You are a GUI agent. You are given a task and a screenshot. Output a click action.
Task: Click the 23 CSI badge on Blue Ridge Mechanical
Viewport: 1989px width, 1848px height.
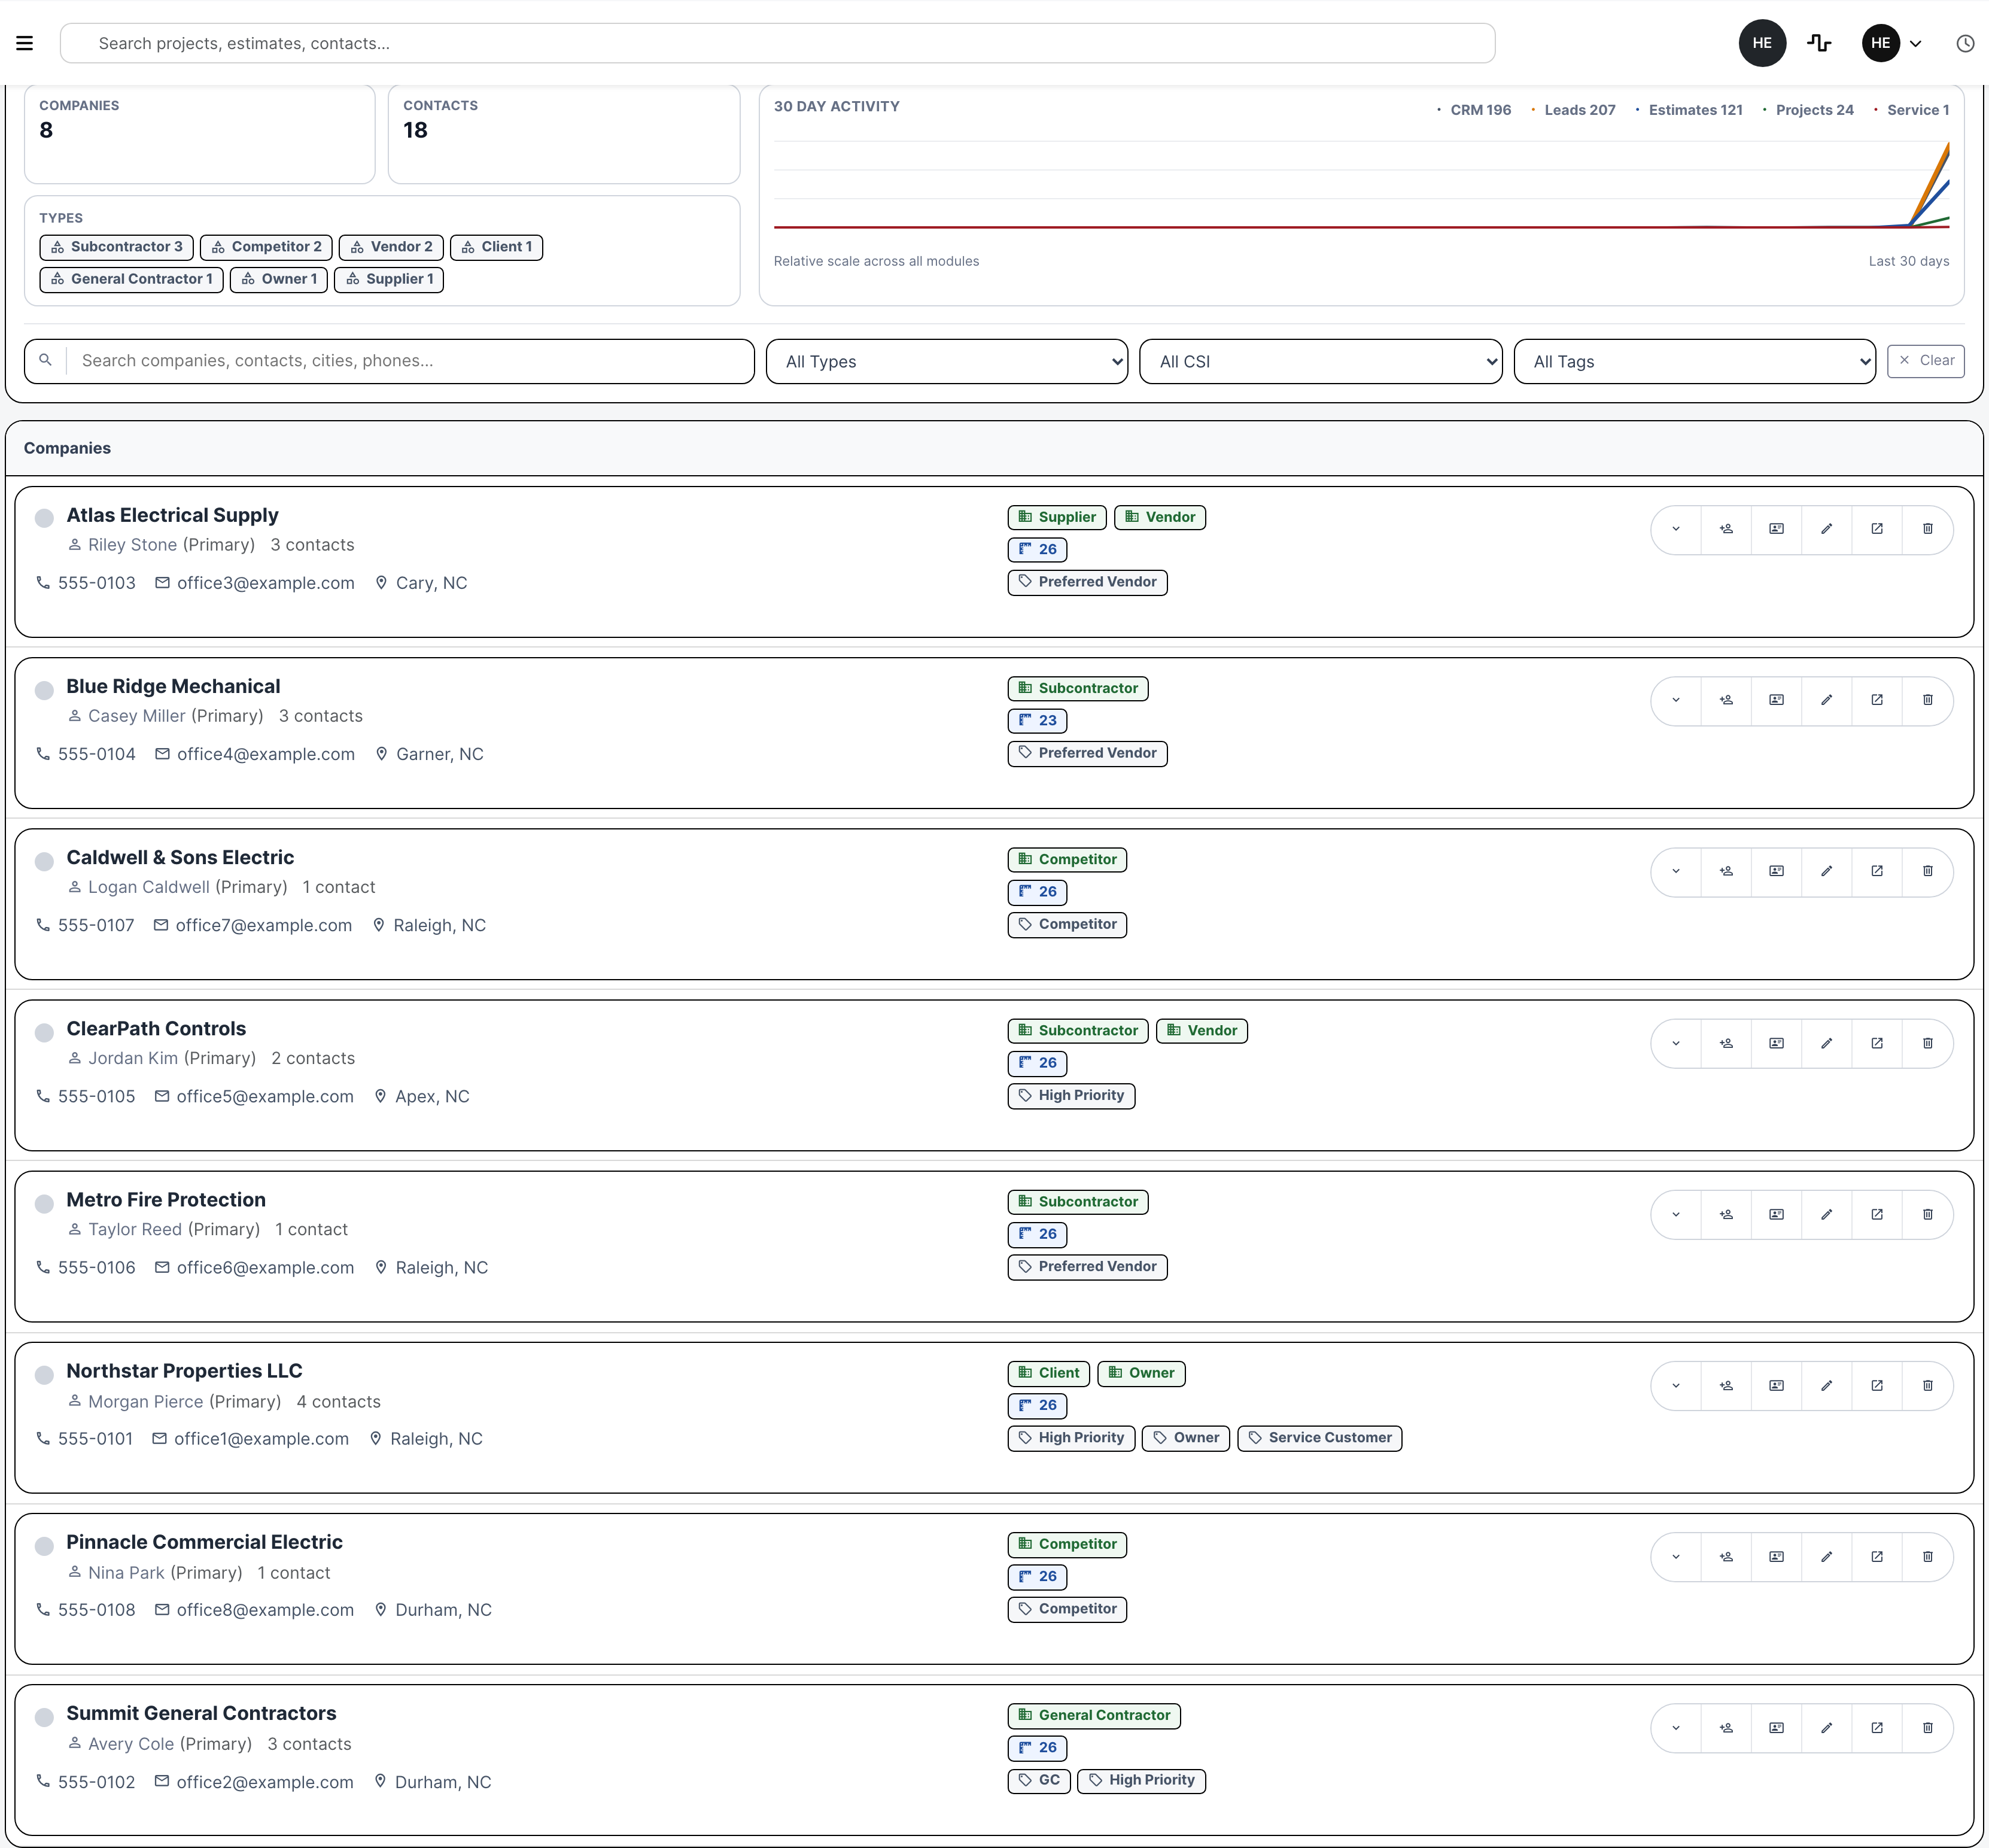1037,720
